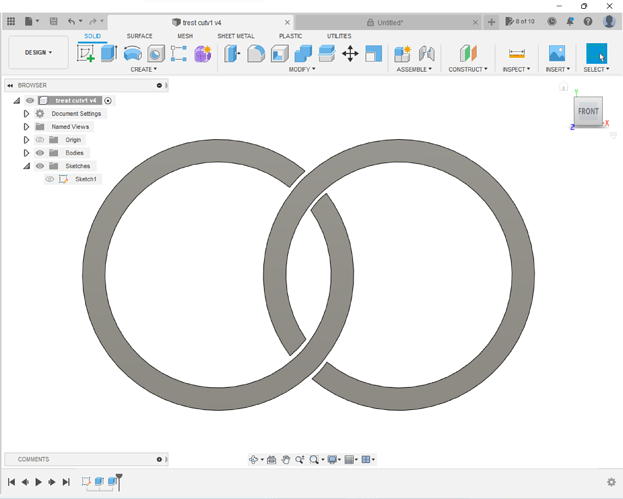This screenshot has width=623, height=499.
Task: Select the Fillet tool in Modify
Action: (256, 54)
